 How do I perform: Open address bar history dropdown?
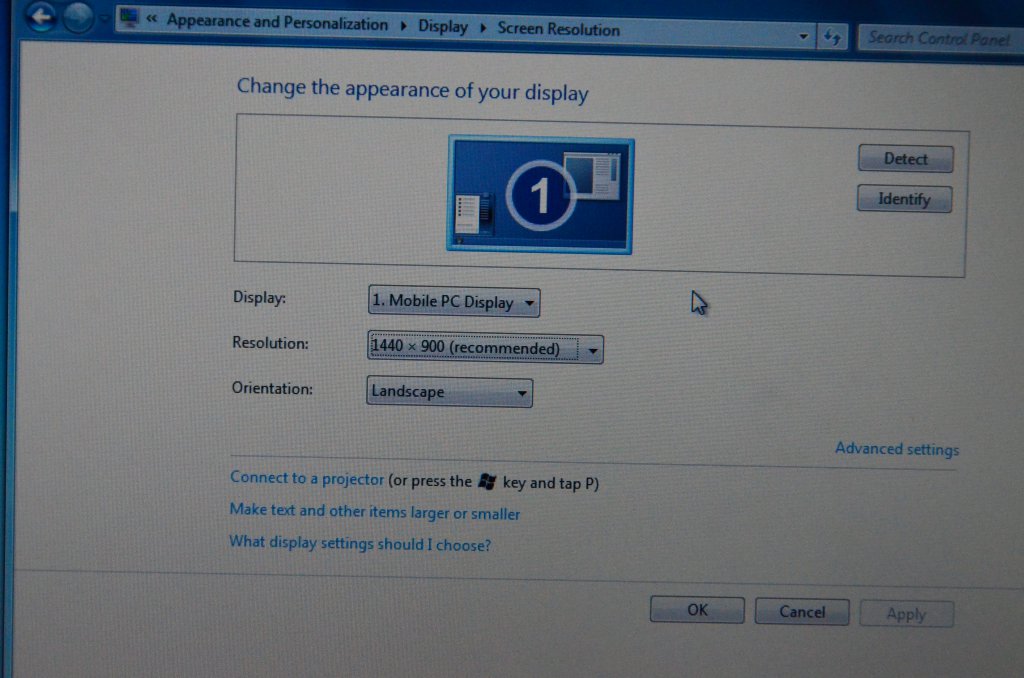pos(803,37)
